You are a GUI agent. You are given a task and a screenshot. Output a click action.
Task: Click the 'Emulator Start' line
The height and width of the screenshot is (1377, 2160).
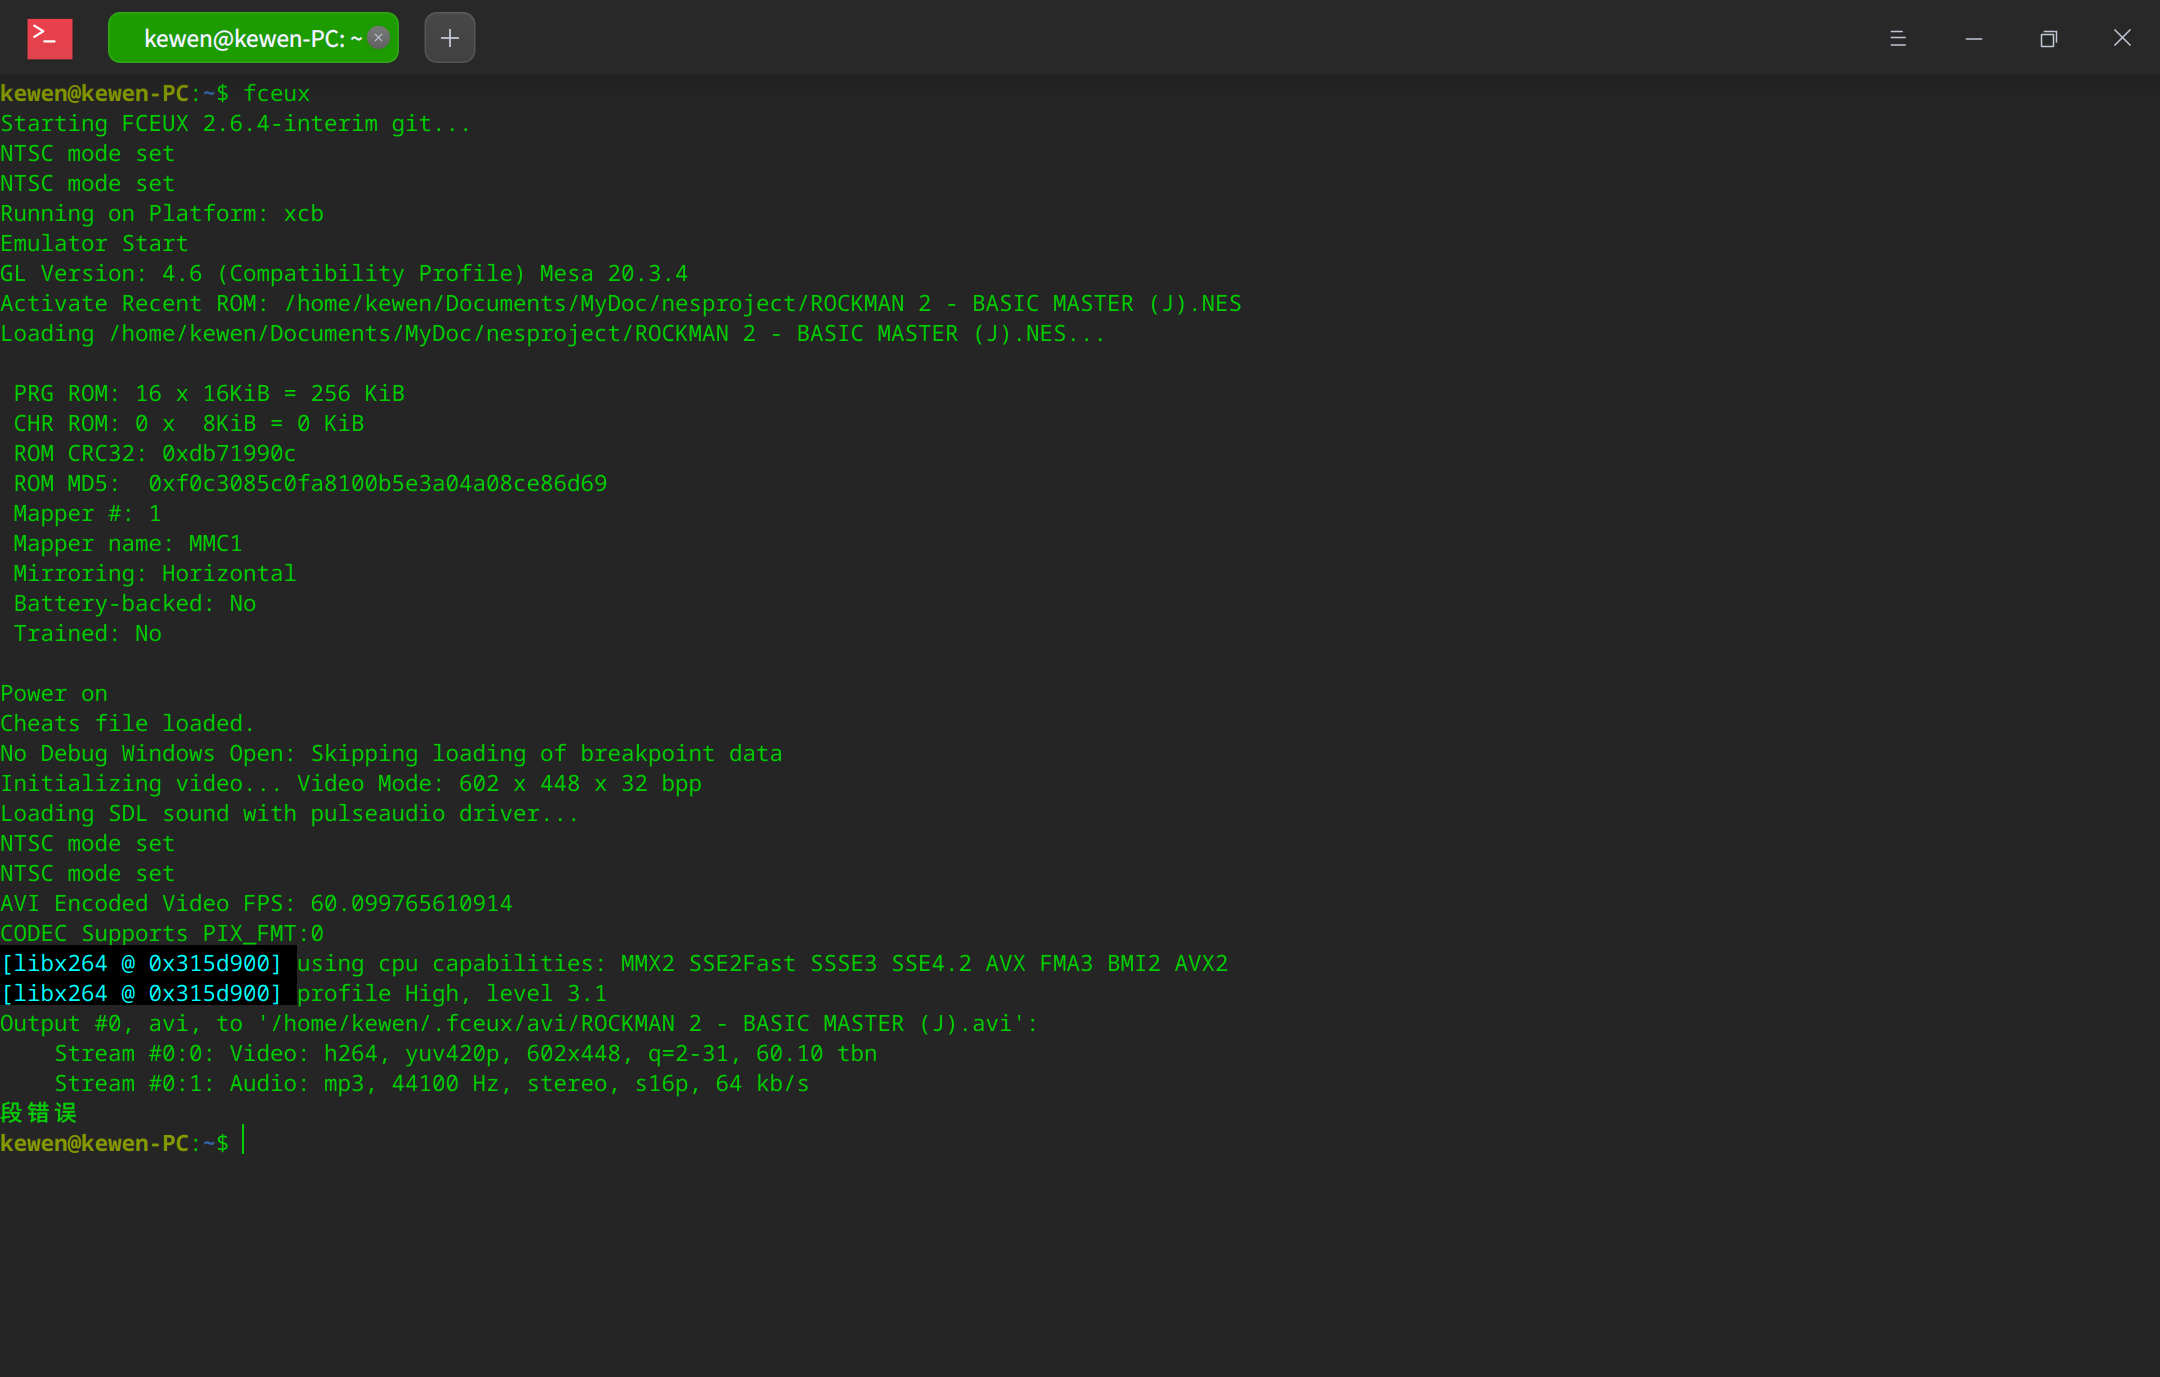(94, 243)
